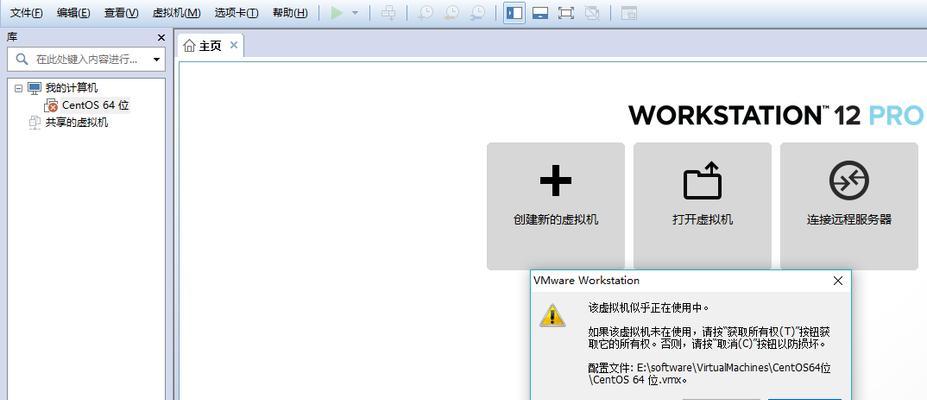This screenshot has width=927, height=400.
Task: Click the plus icon for new VM
Action: click(556, 180)
